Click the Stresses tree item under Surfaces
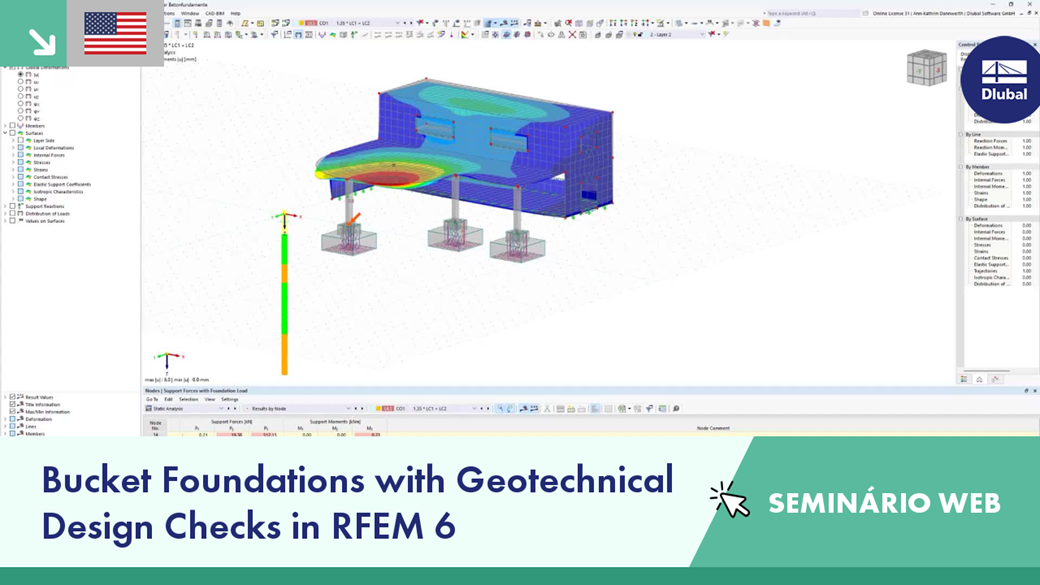The width and height of the screenshot is (1040, 585). (x=42, y=162)
